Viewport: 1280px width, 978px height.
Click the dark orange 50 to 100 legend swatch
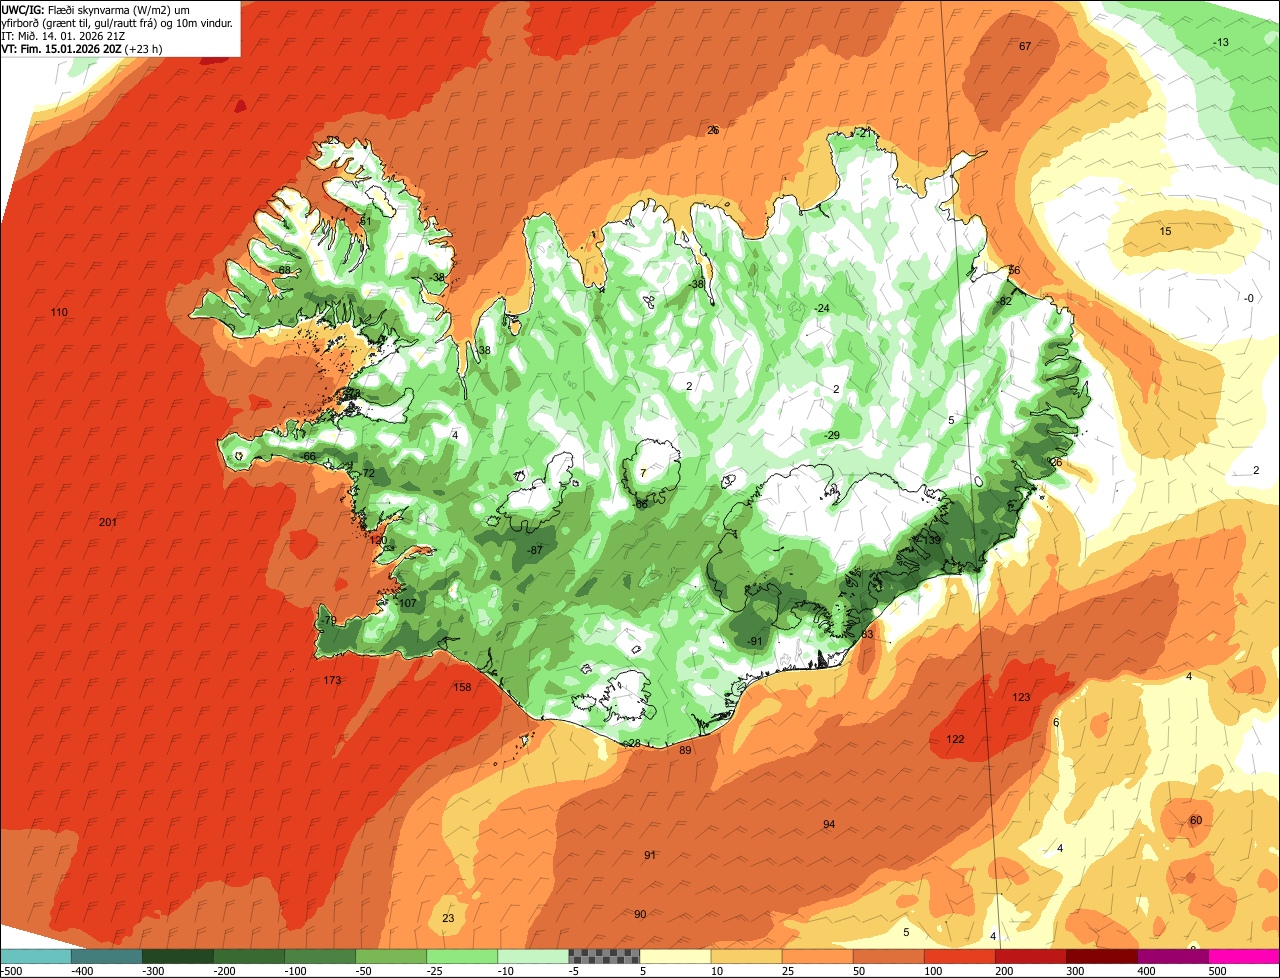tap(888, 956)
